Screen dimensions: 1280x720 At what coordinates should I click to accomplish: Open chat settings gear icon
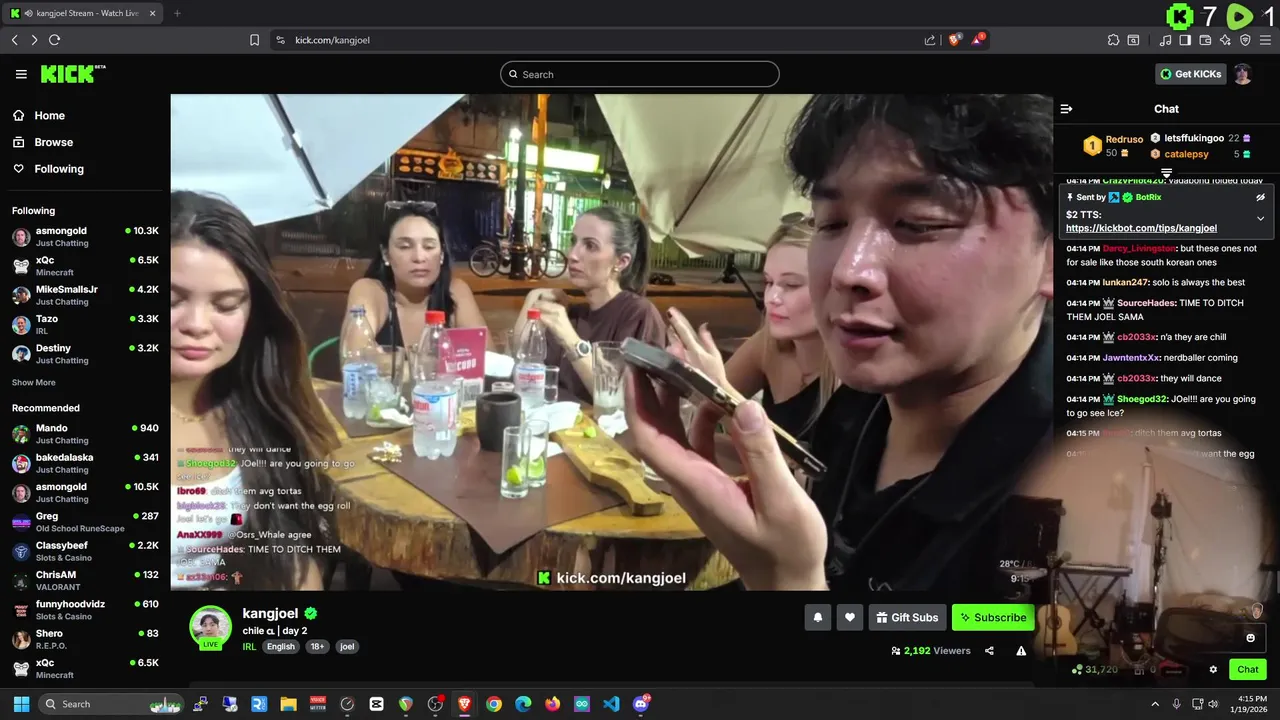point(1213,670)
